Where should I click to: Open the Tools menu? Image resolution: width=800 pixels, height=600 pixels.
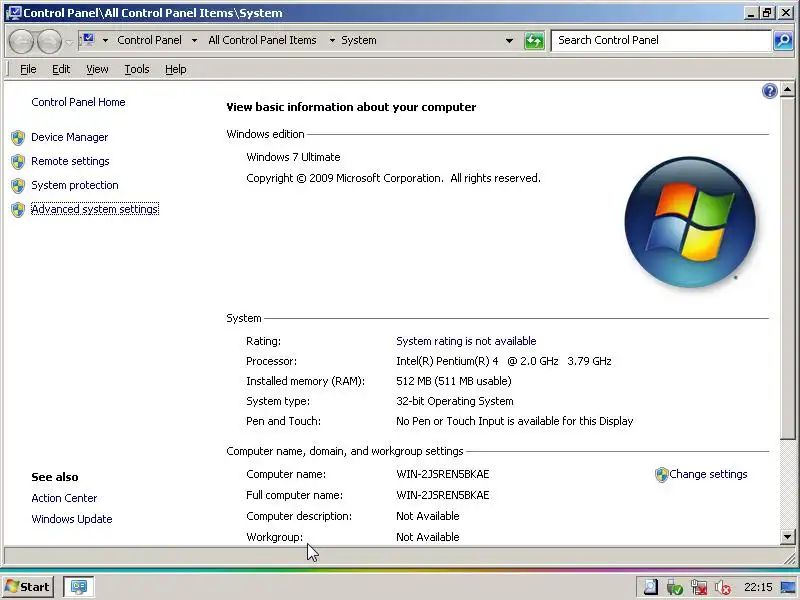click(137, 69)
